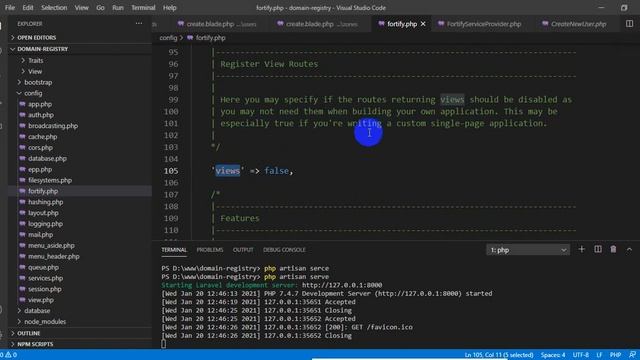Switch to the CreateNewUser.php tab
The height and width of the screenshot is (360, 640).
click(x=575, y=24)
